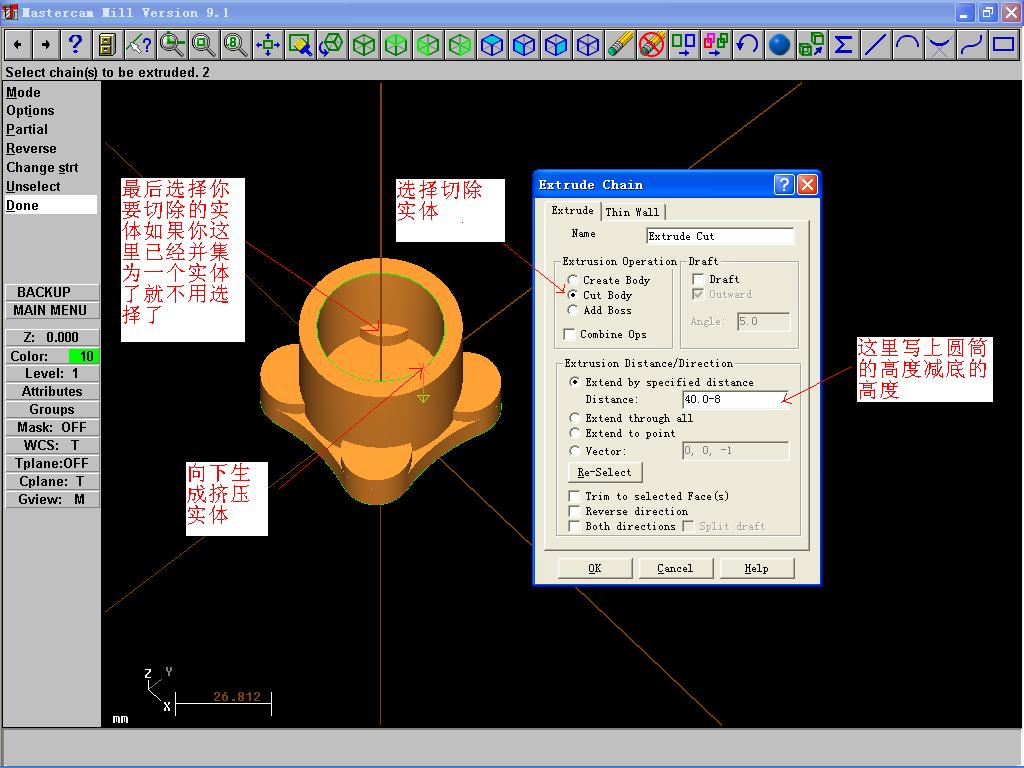This screenshot has width=1024, height=768.
Task: Select the Delete pencil eraser icon
Action: 620,45
